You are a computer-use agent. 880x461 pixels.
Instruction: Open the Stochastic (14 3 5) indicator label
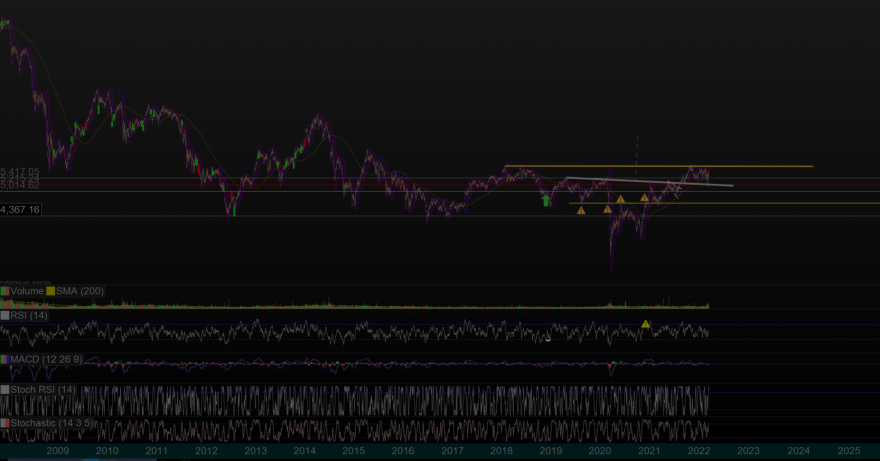(52, 423)
